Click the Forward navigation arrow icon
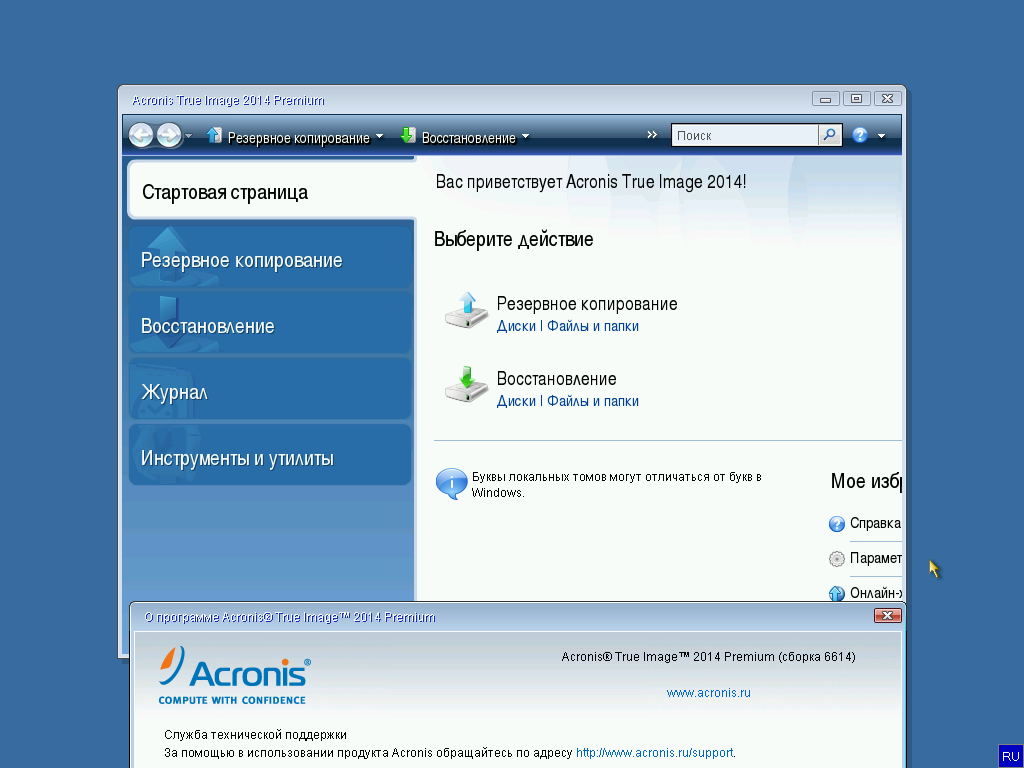This screenshot has height=768, width=1024. click(169, 136)
